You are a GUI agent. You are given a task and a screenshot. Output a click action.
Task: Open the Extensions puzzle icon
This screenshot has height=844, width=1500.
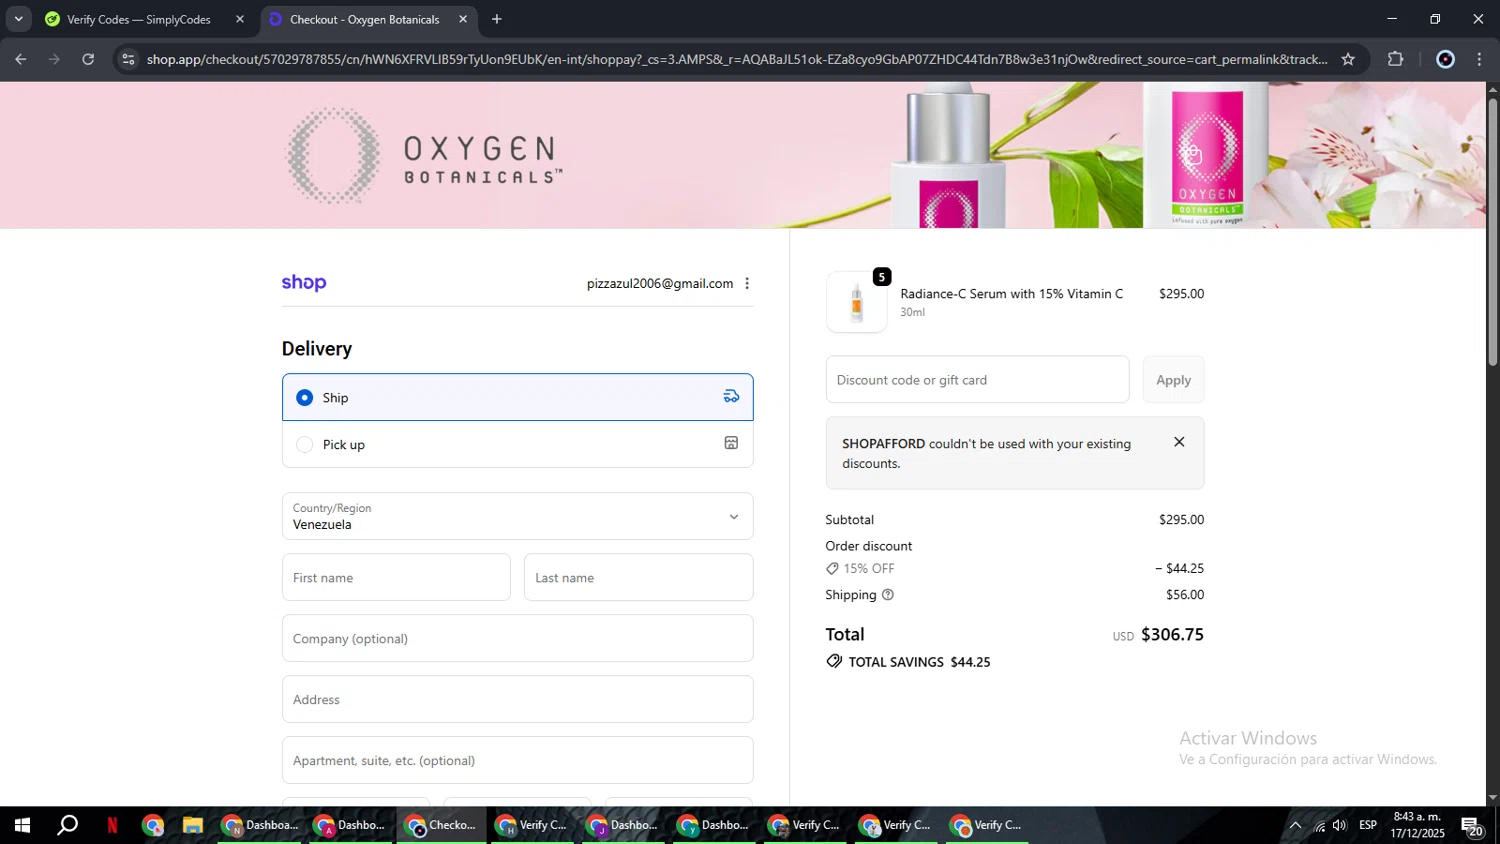pos(1396,59)
